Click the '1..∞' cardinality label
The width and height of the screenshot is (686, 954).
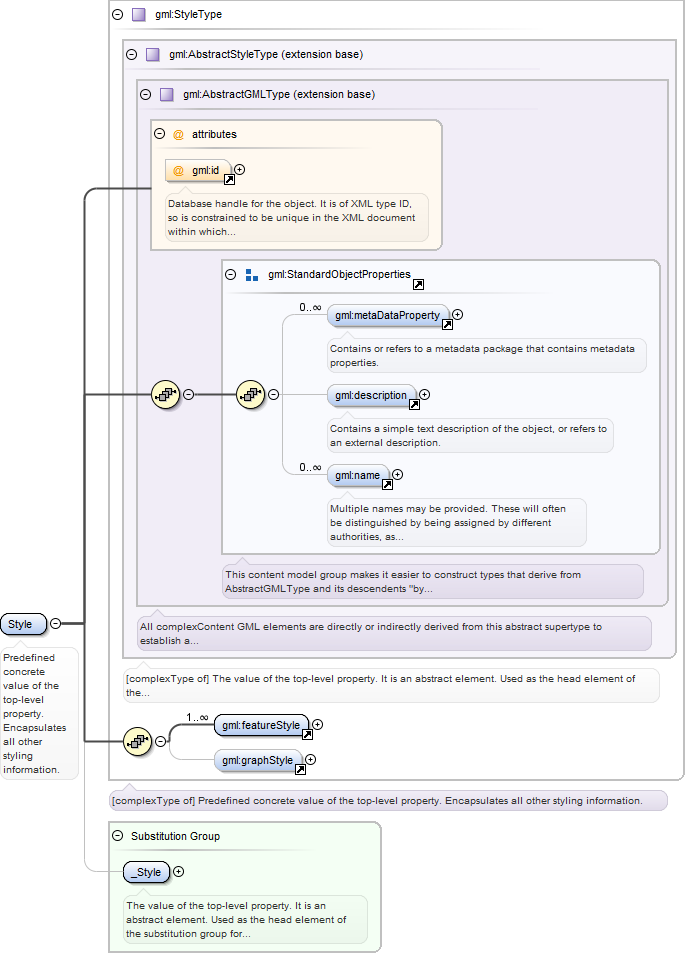point(197,718)
